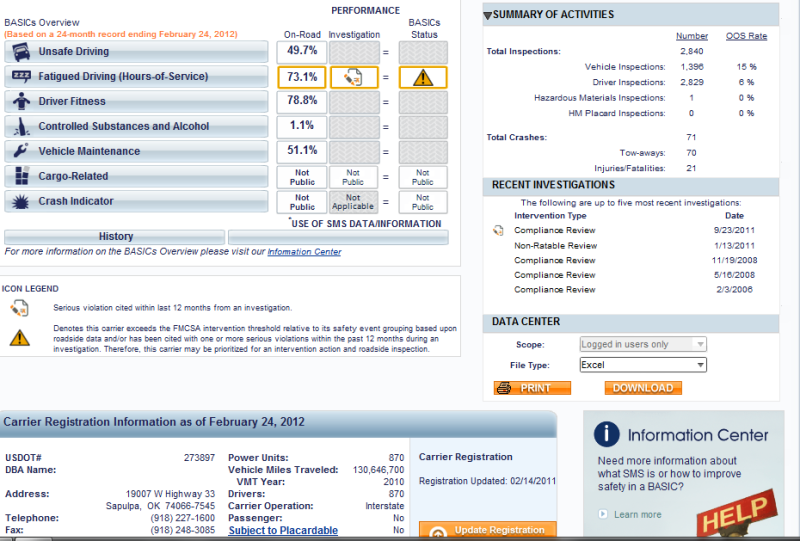Click the warning triangle in icon legend
800x541 pixels.
tap(19, 338)
